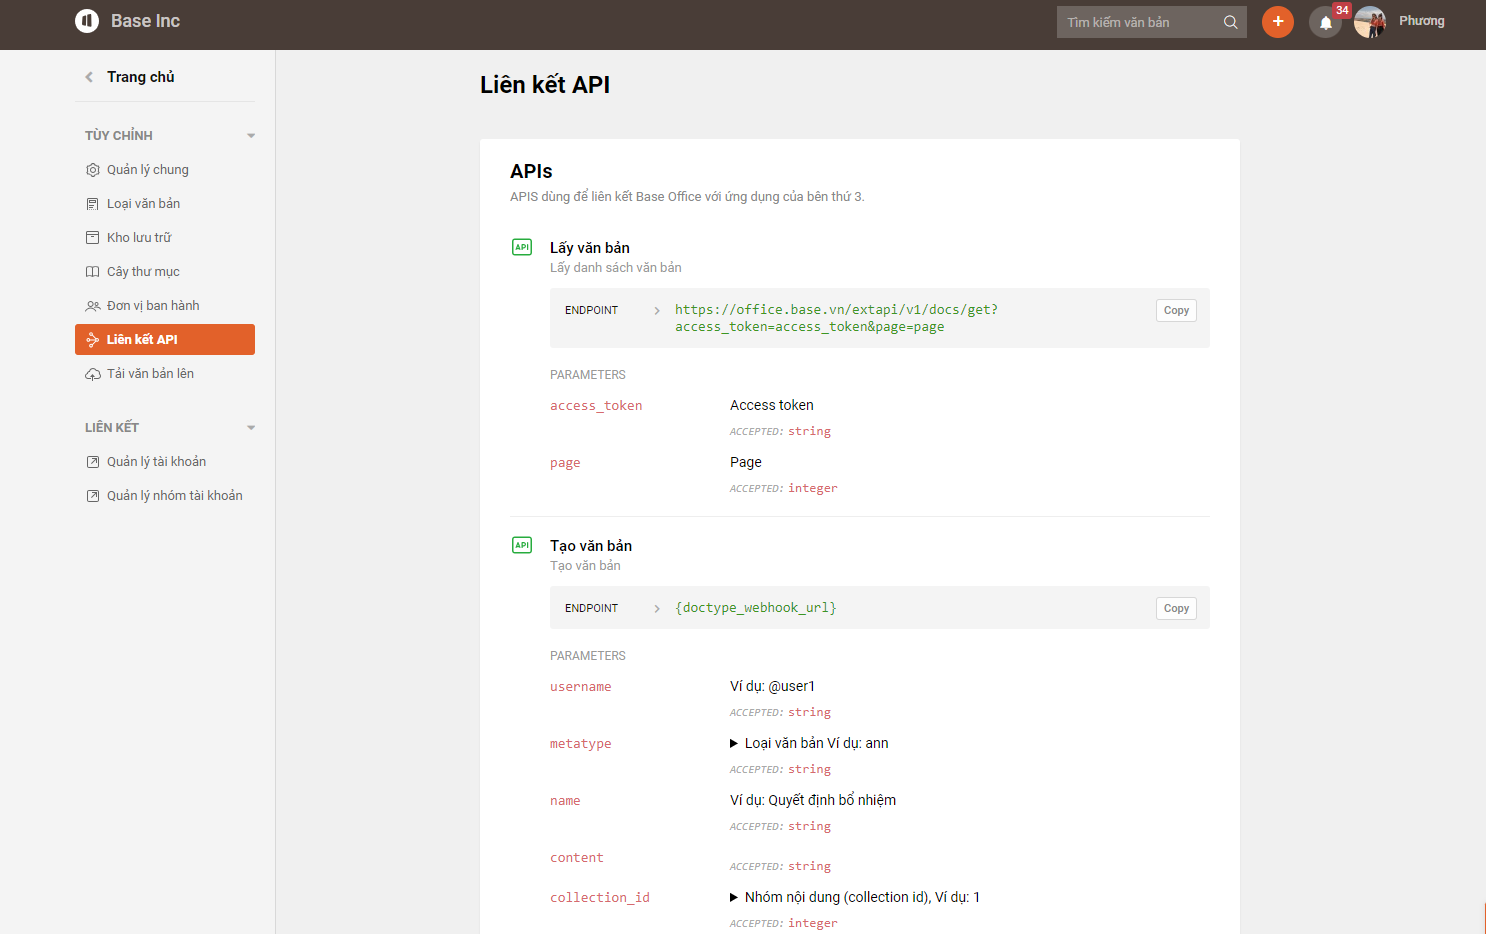This screenshot has width=1486, height=934.
Task: Copy the docs/get endpoint URL
Action: click(x=1176, y=311)
